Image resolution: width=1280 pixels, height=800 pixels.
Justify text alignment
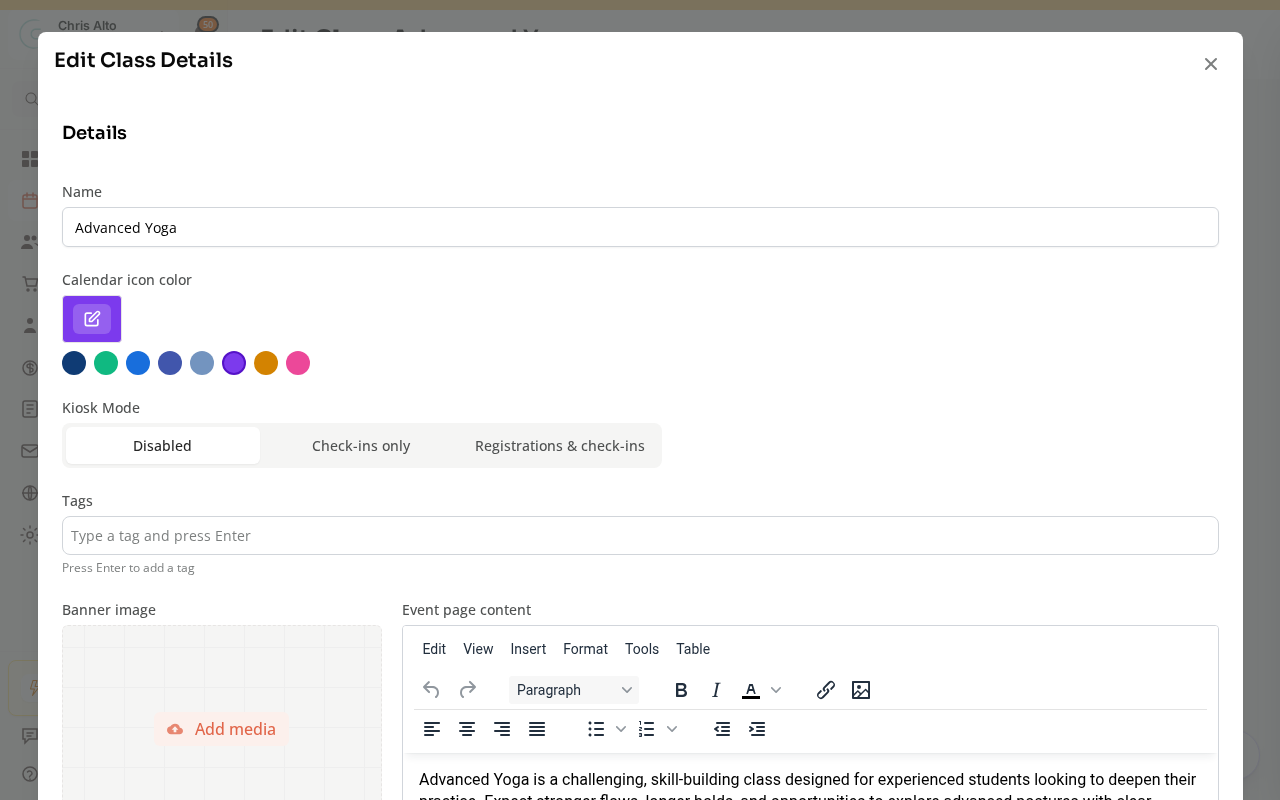pyautogui.click(x=537, y=729)
